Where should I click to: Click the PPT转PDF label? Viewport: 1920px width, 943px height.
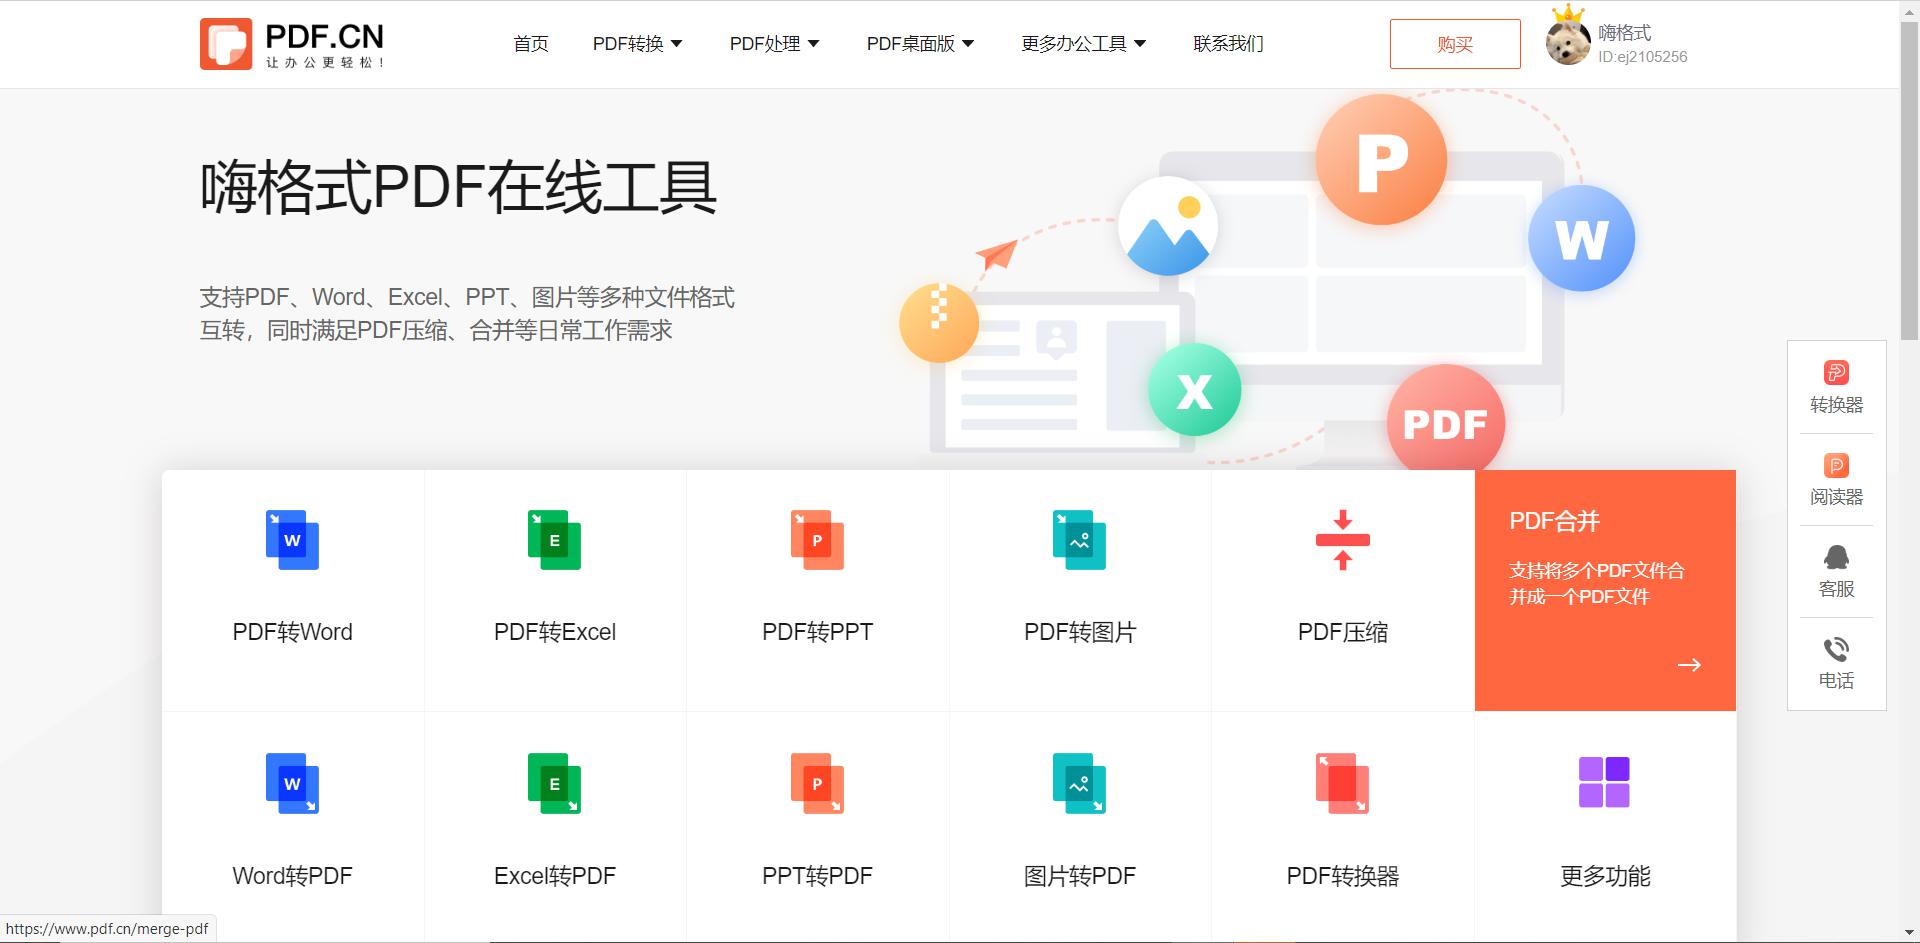pyautogui.click(x=817, y=876)
